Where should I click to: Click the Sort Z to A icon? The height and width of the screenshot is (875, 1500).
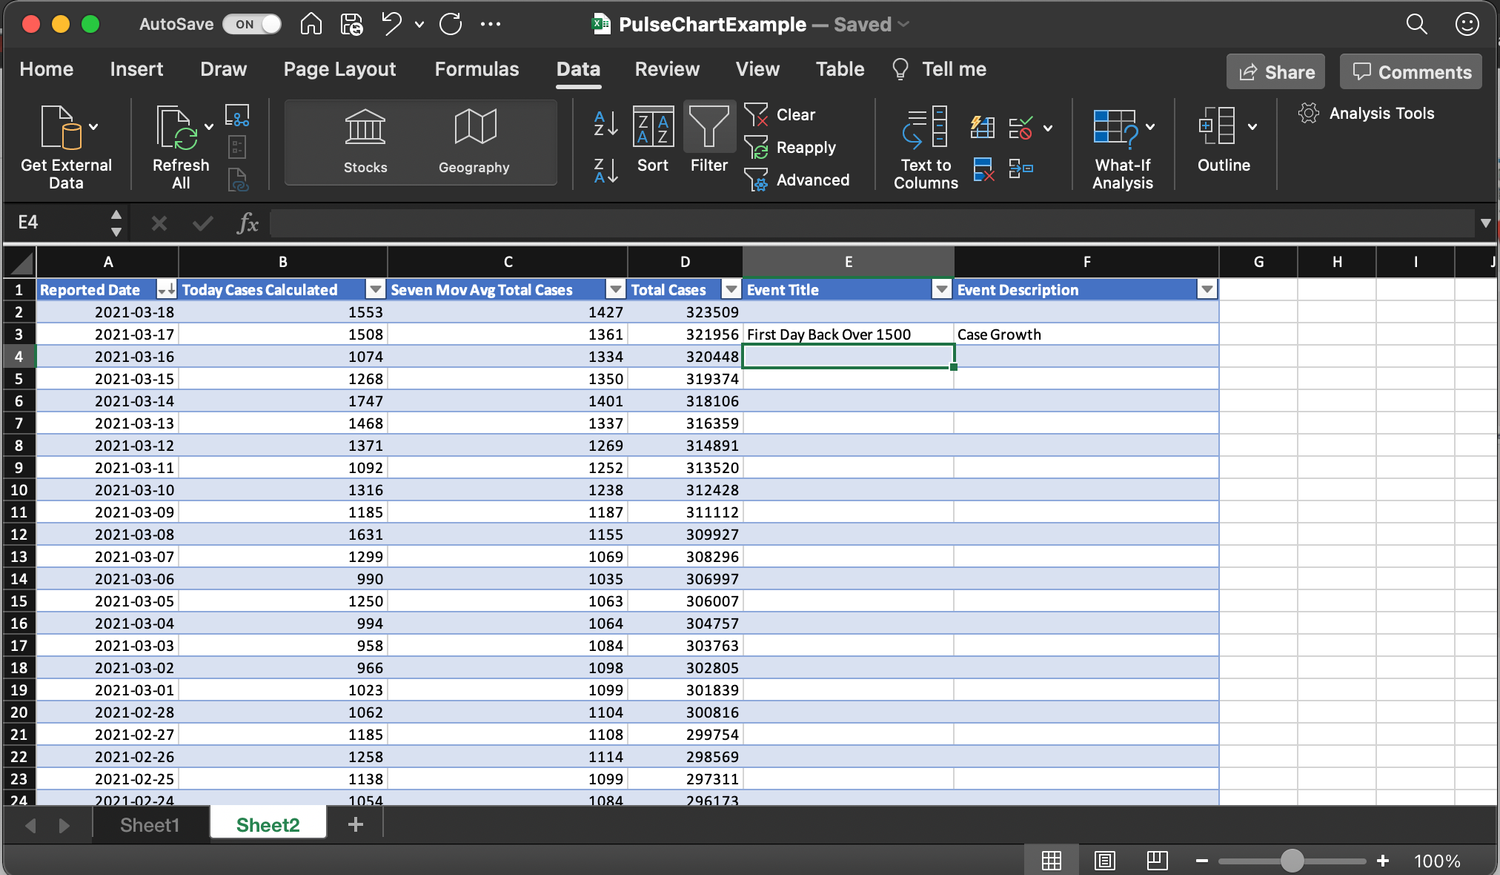pyautogui.click(x=604, y=171)
